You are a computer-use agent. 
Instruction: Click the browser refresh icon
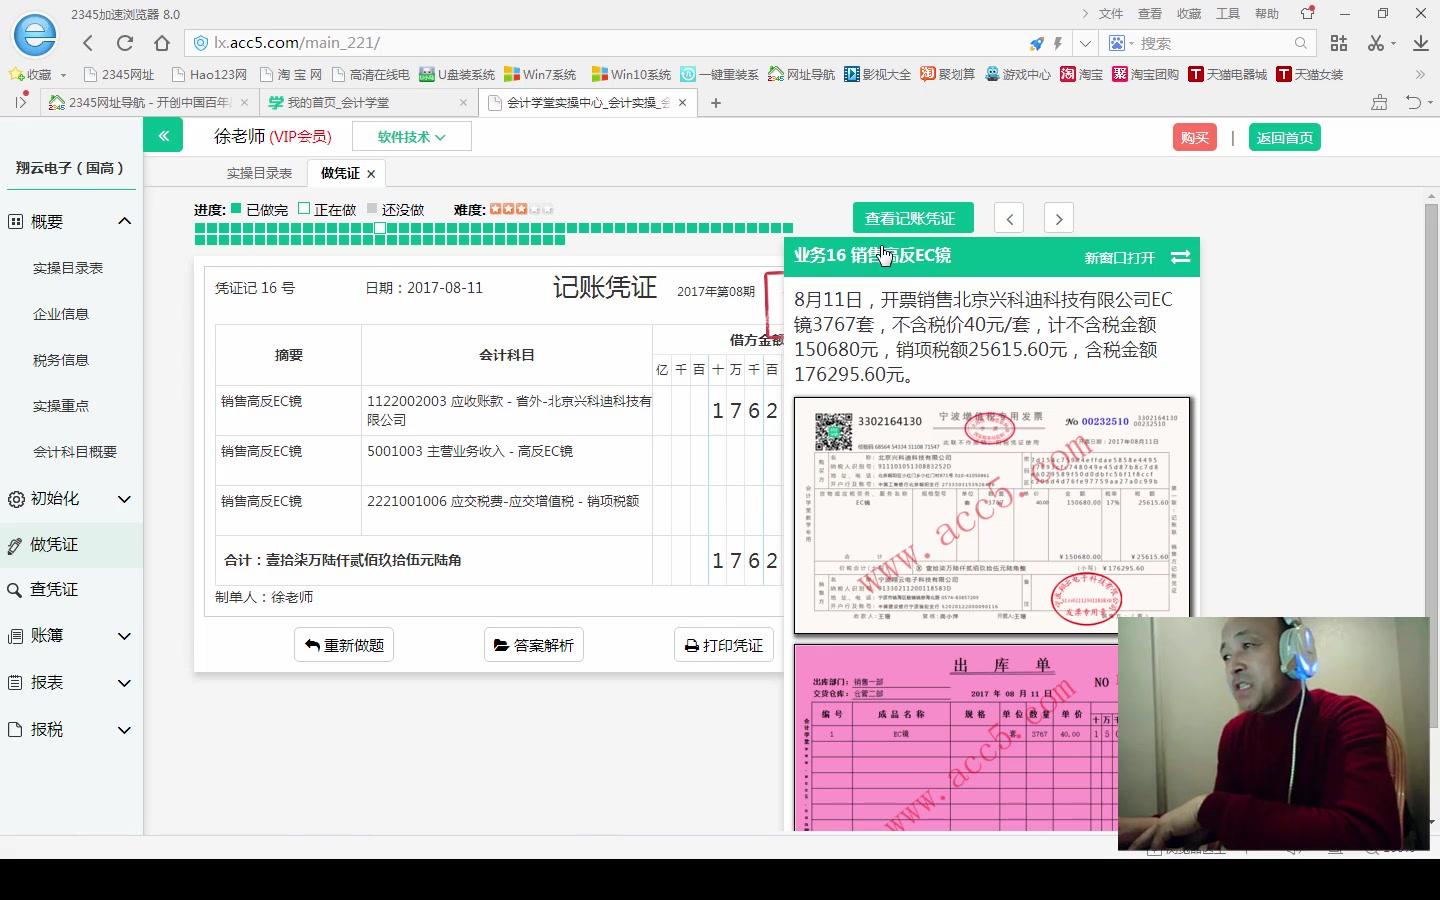[x=123, y=42]
